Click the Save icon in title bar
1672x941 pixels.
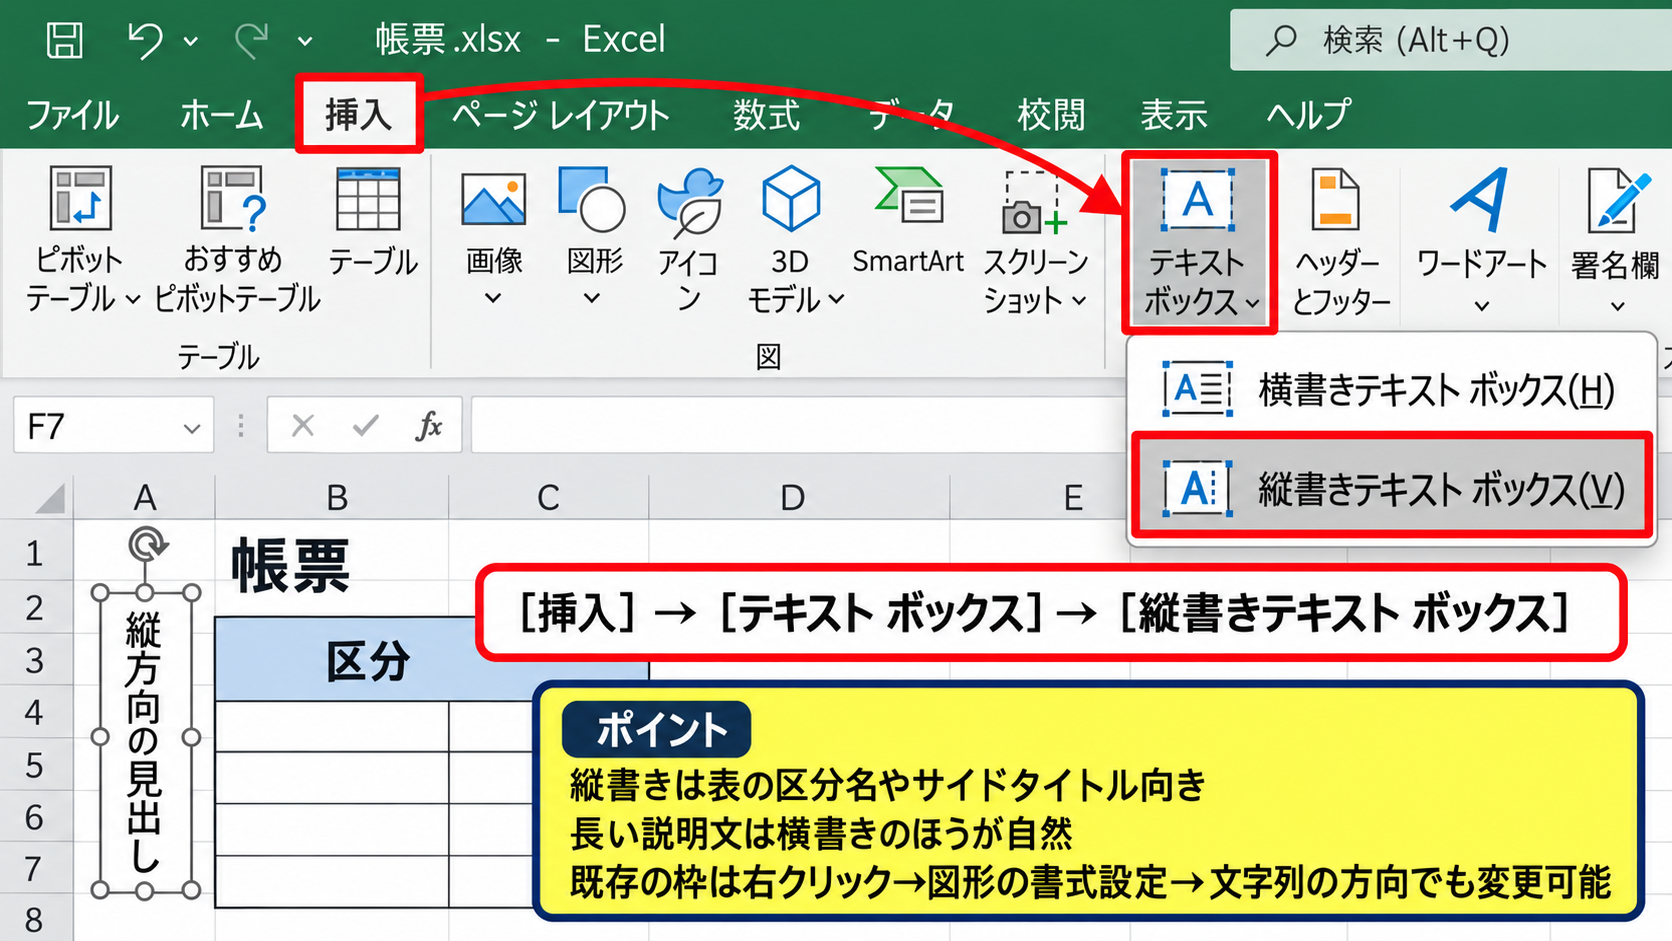[65, 40]
